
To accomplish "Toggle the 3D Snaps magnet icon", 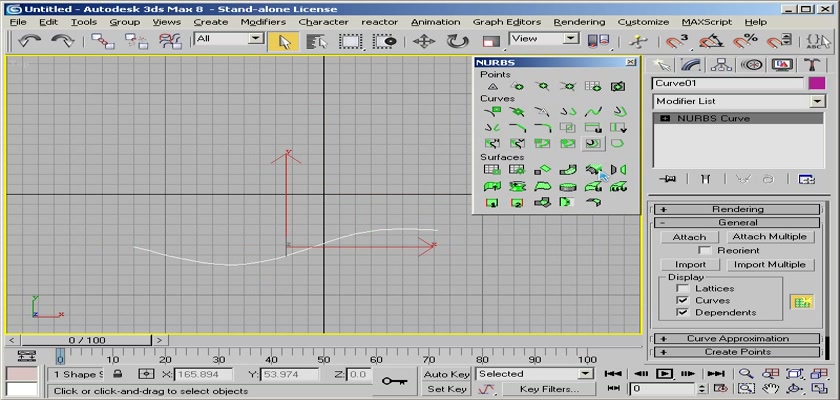I will 676,41.
